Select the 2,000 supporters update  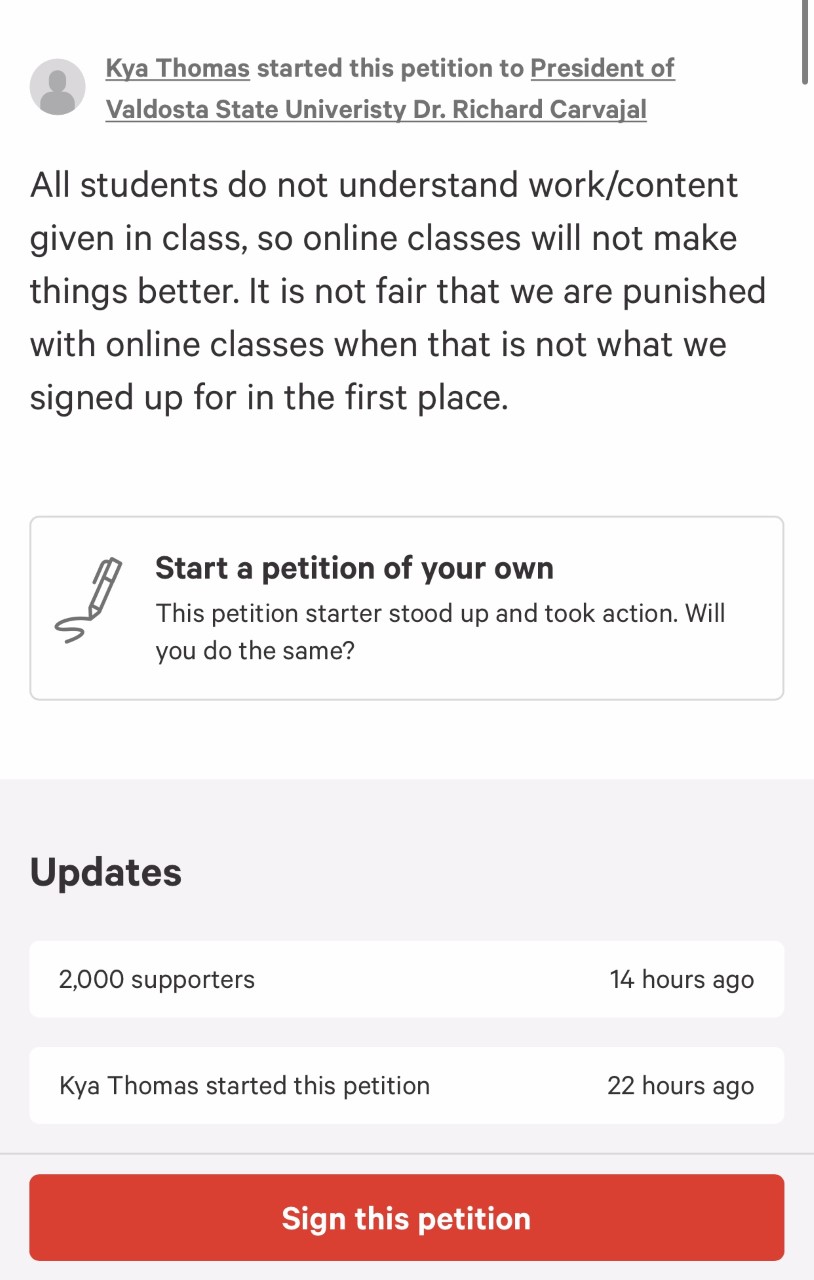(407, 979)
